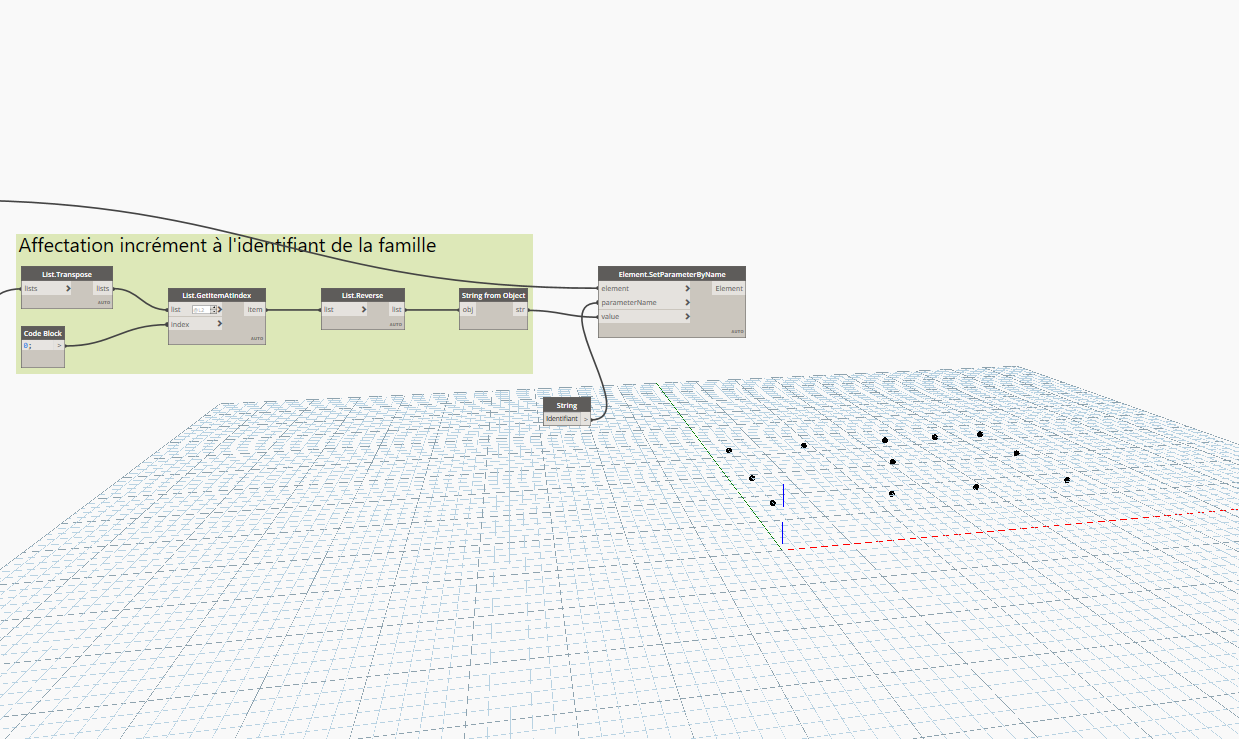Edit the String node's Identifiant text field

[561, 419]
